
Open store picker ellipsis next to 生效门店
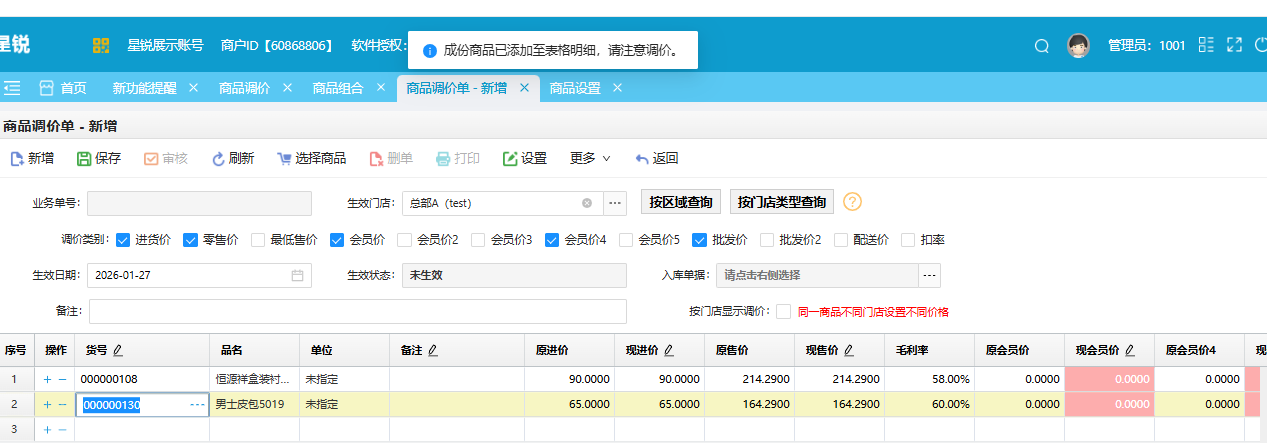[x=615, y=203]
